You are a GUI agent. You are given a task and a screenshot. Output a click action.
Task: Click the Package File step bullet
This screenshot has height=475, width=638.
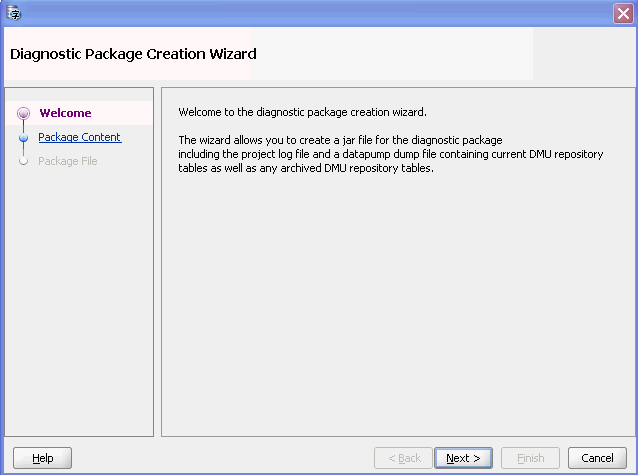click(x=24, y=161)
